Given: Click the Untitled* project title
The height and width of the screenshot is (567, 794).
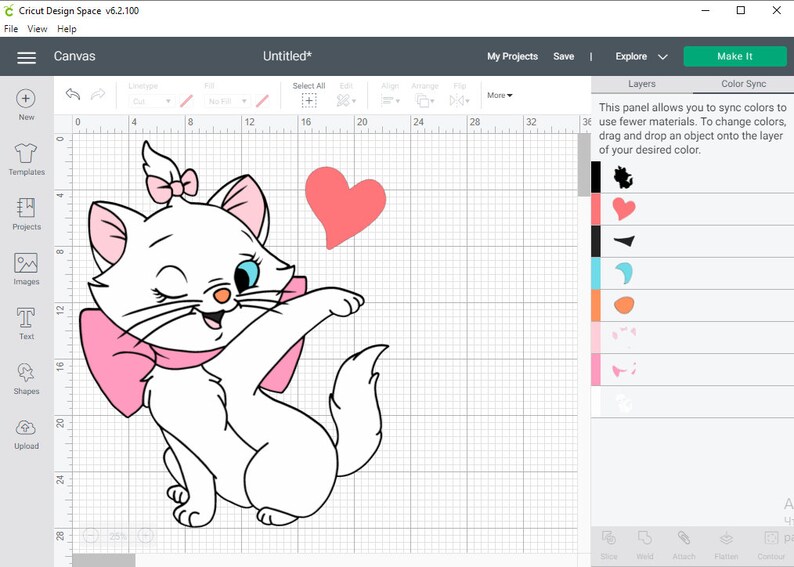Looking at the screenshot, I should point(287,56).
